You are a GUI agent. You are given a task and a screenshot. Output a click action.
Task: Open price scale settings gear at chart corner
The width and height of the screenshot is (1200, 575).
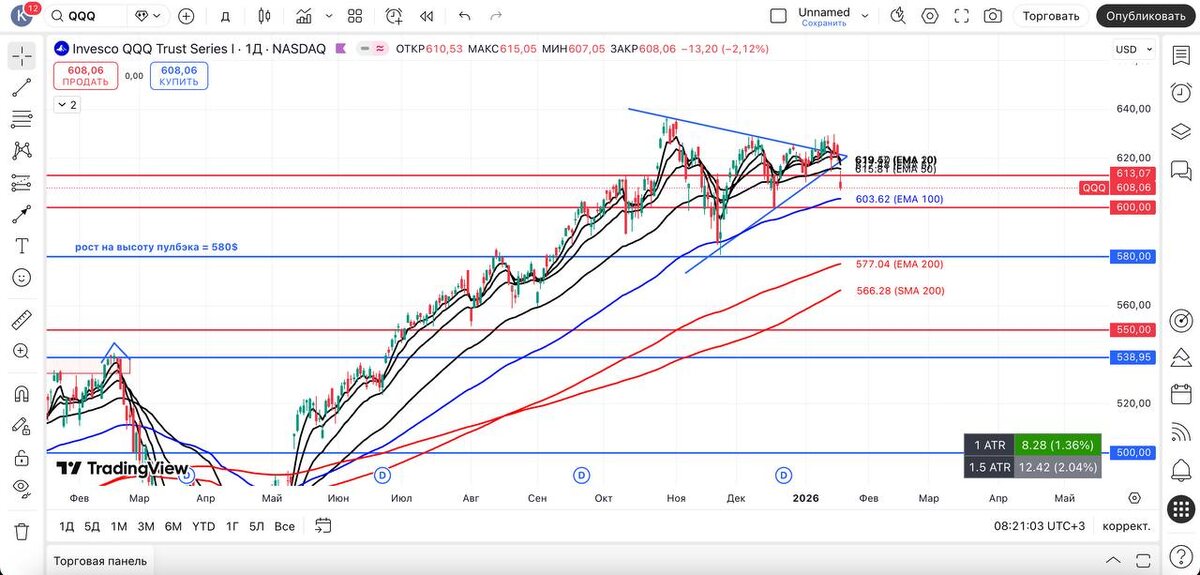click(x=1134, y=497)
